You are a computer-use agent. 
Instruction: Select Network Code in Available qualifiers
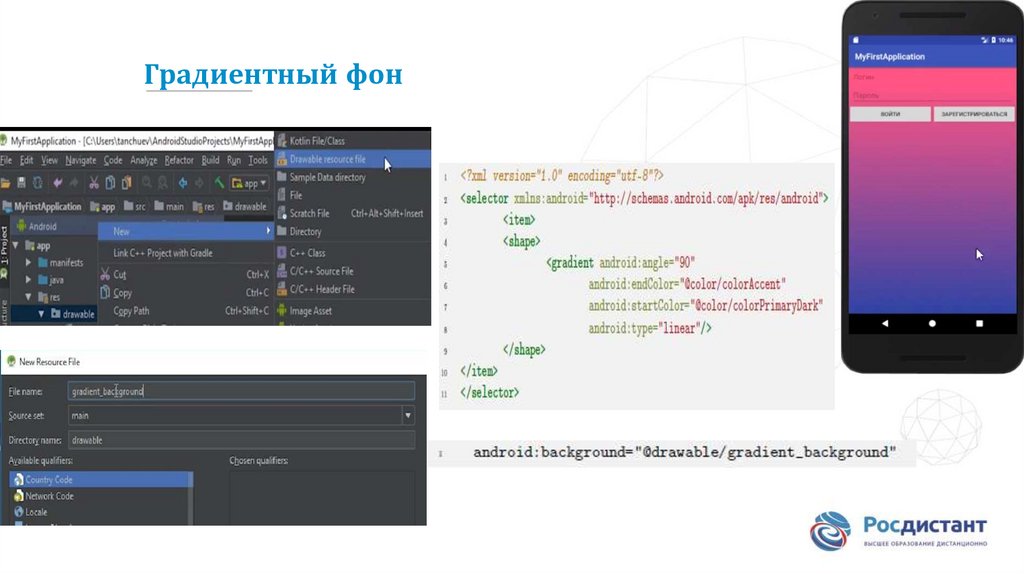click(49, 496)
